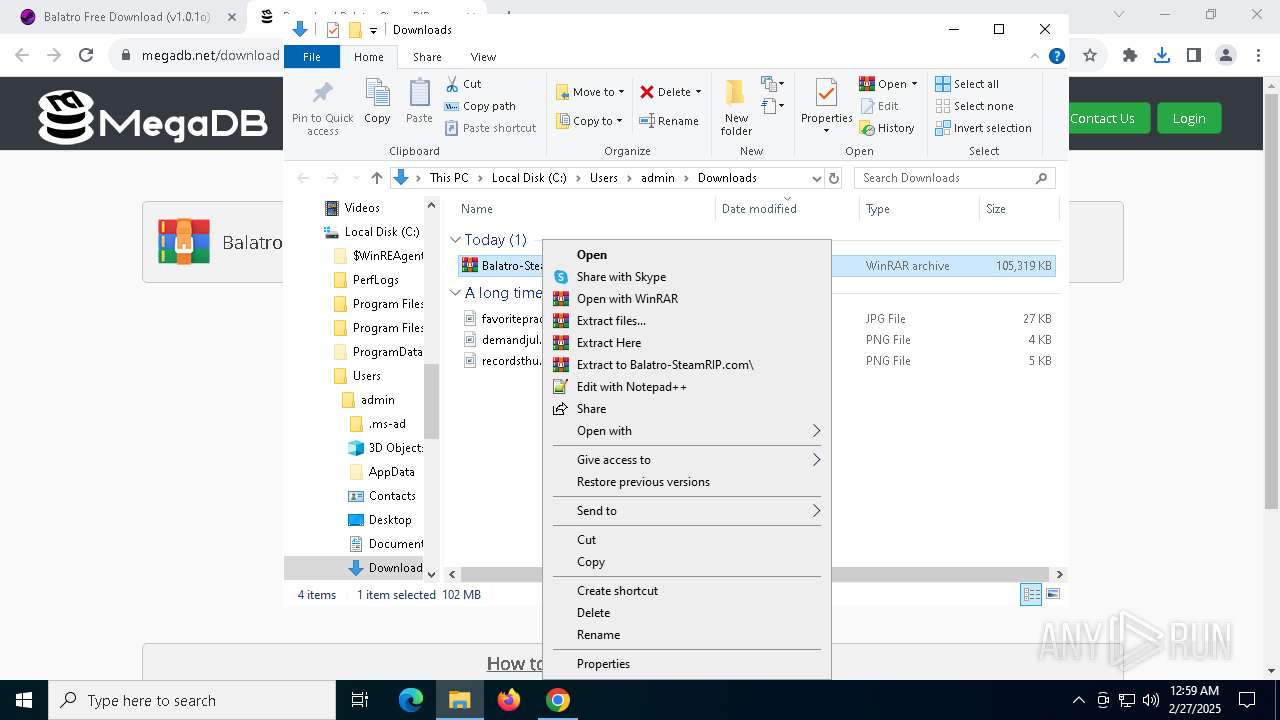Reload the MegaDB page in Chrome
1280x720 pixels.
[x=86, y=56]
